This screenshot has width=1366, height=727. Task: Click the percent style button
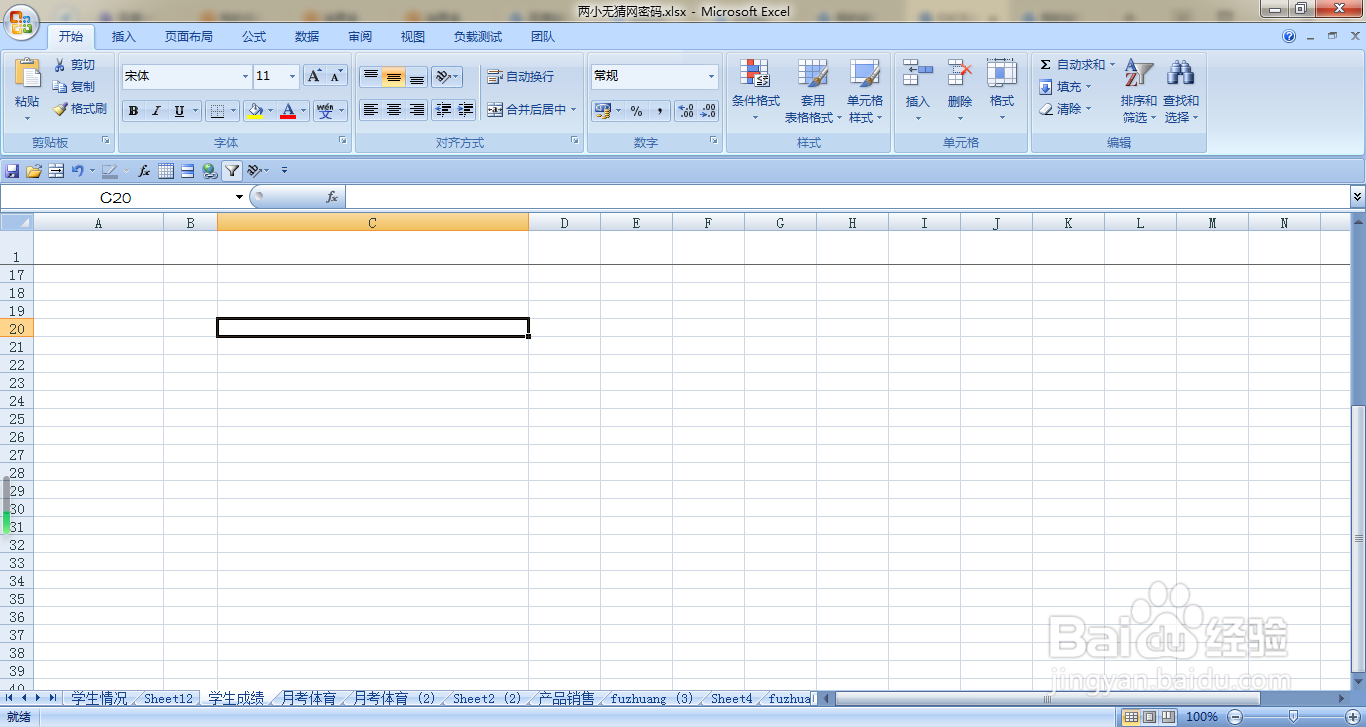pos(636,111)
